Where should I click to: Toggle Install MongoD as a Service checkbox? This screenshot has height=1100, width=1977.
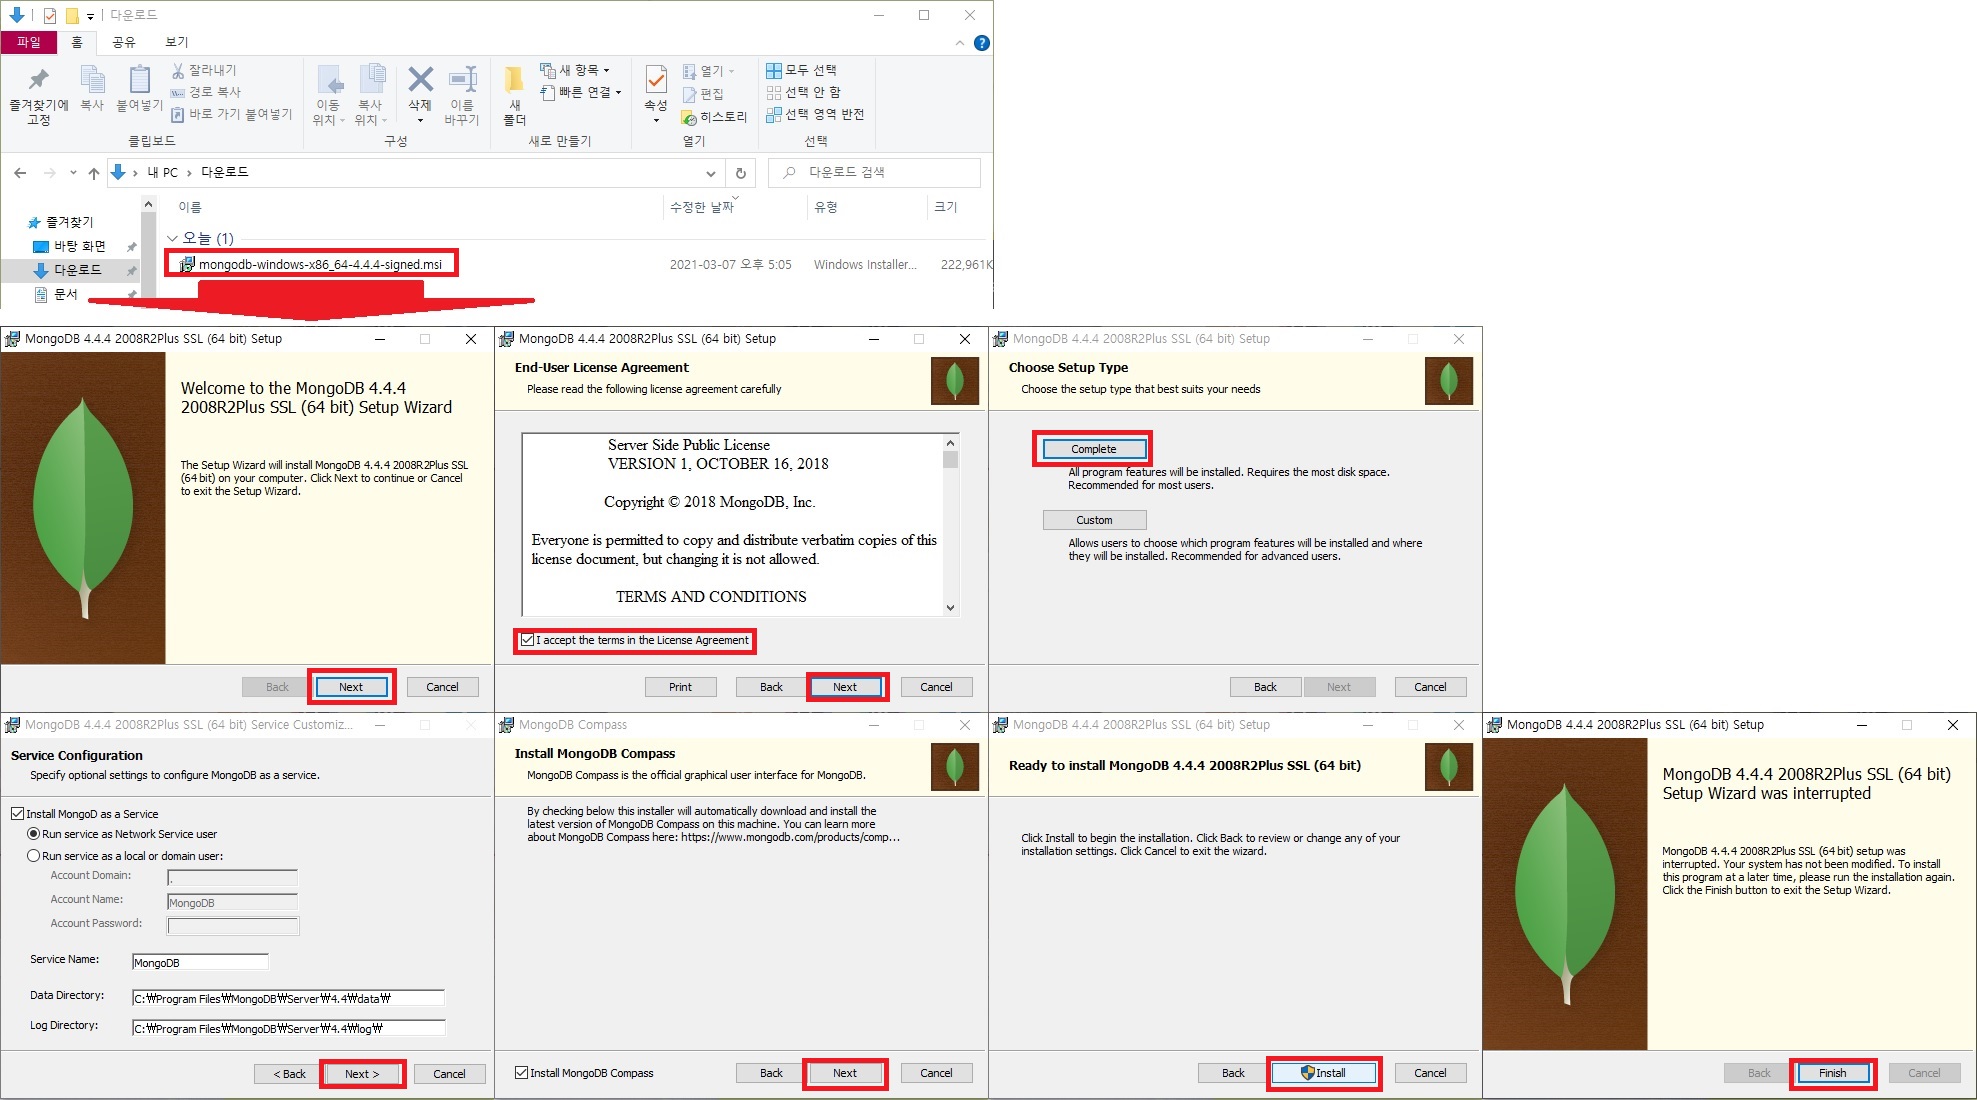pyautogui.click(x=18, y=814)
